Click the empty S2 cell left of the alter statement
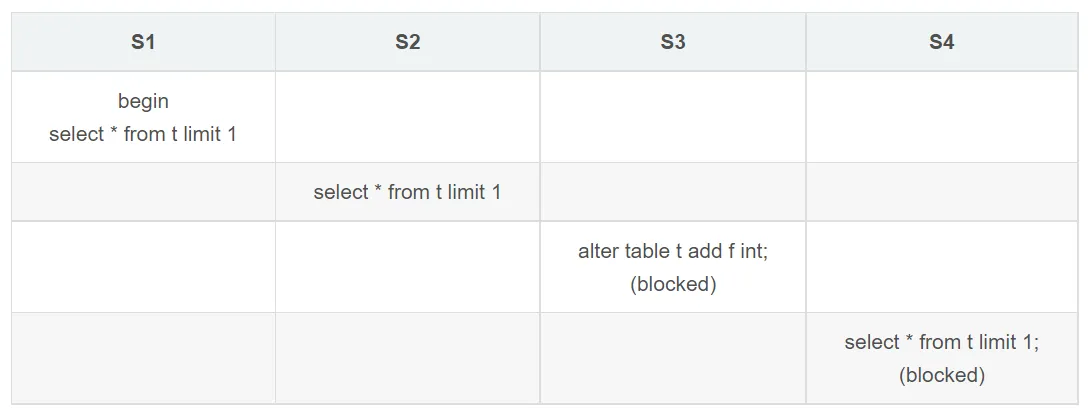Viewport: 1092px width, 411px height. pos(407,267)
